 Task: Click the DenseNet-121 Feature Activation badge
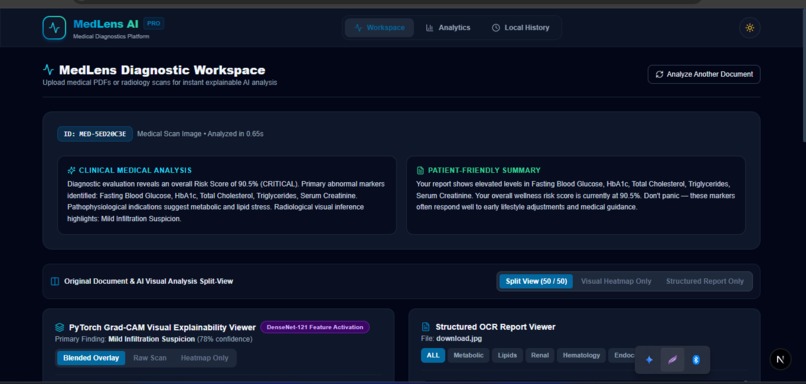(315, 327)
